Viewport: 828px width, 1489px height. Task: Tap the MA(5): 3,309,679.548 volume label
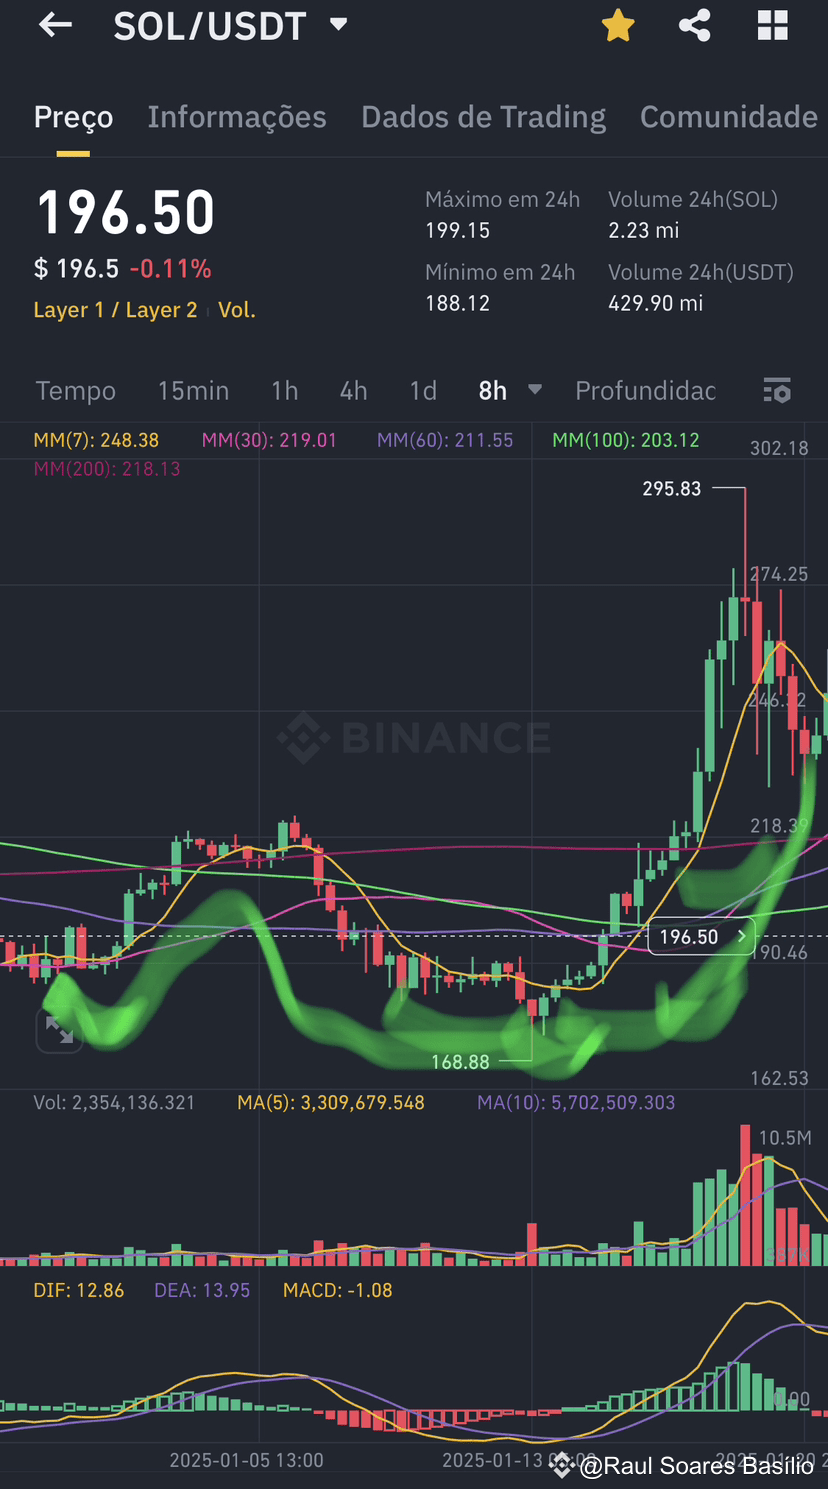331,1103
